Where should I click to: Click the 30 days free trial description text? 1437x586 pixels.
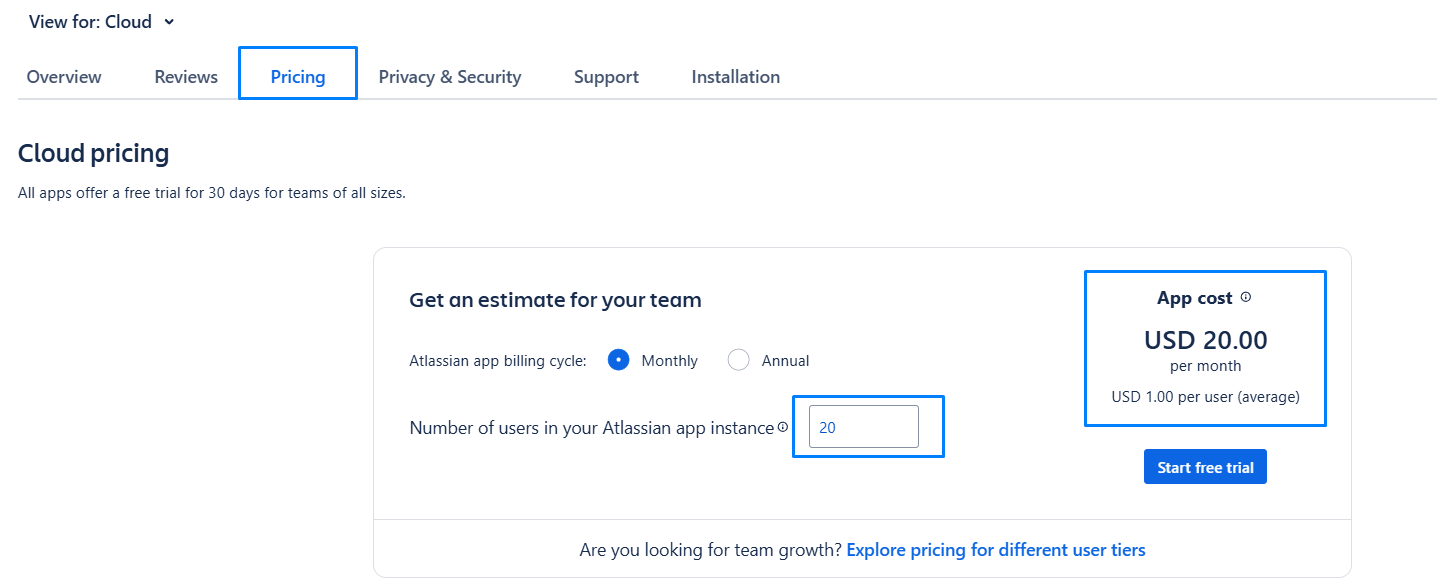(212, 193)
